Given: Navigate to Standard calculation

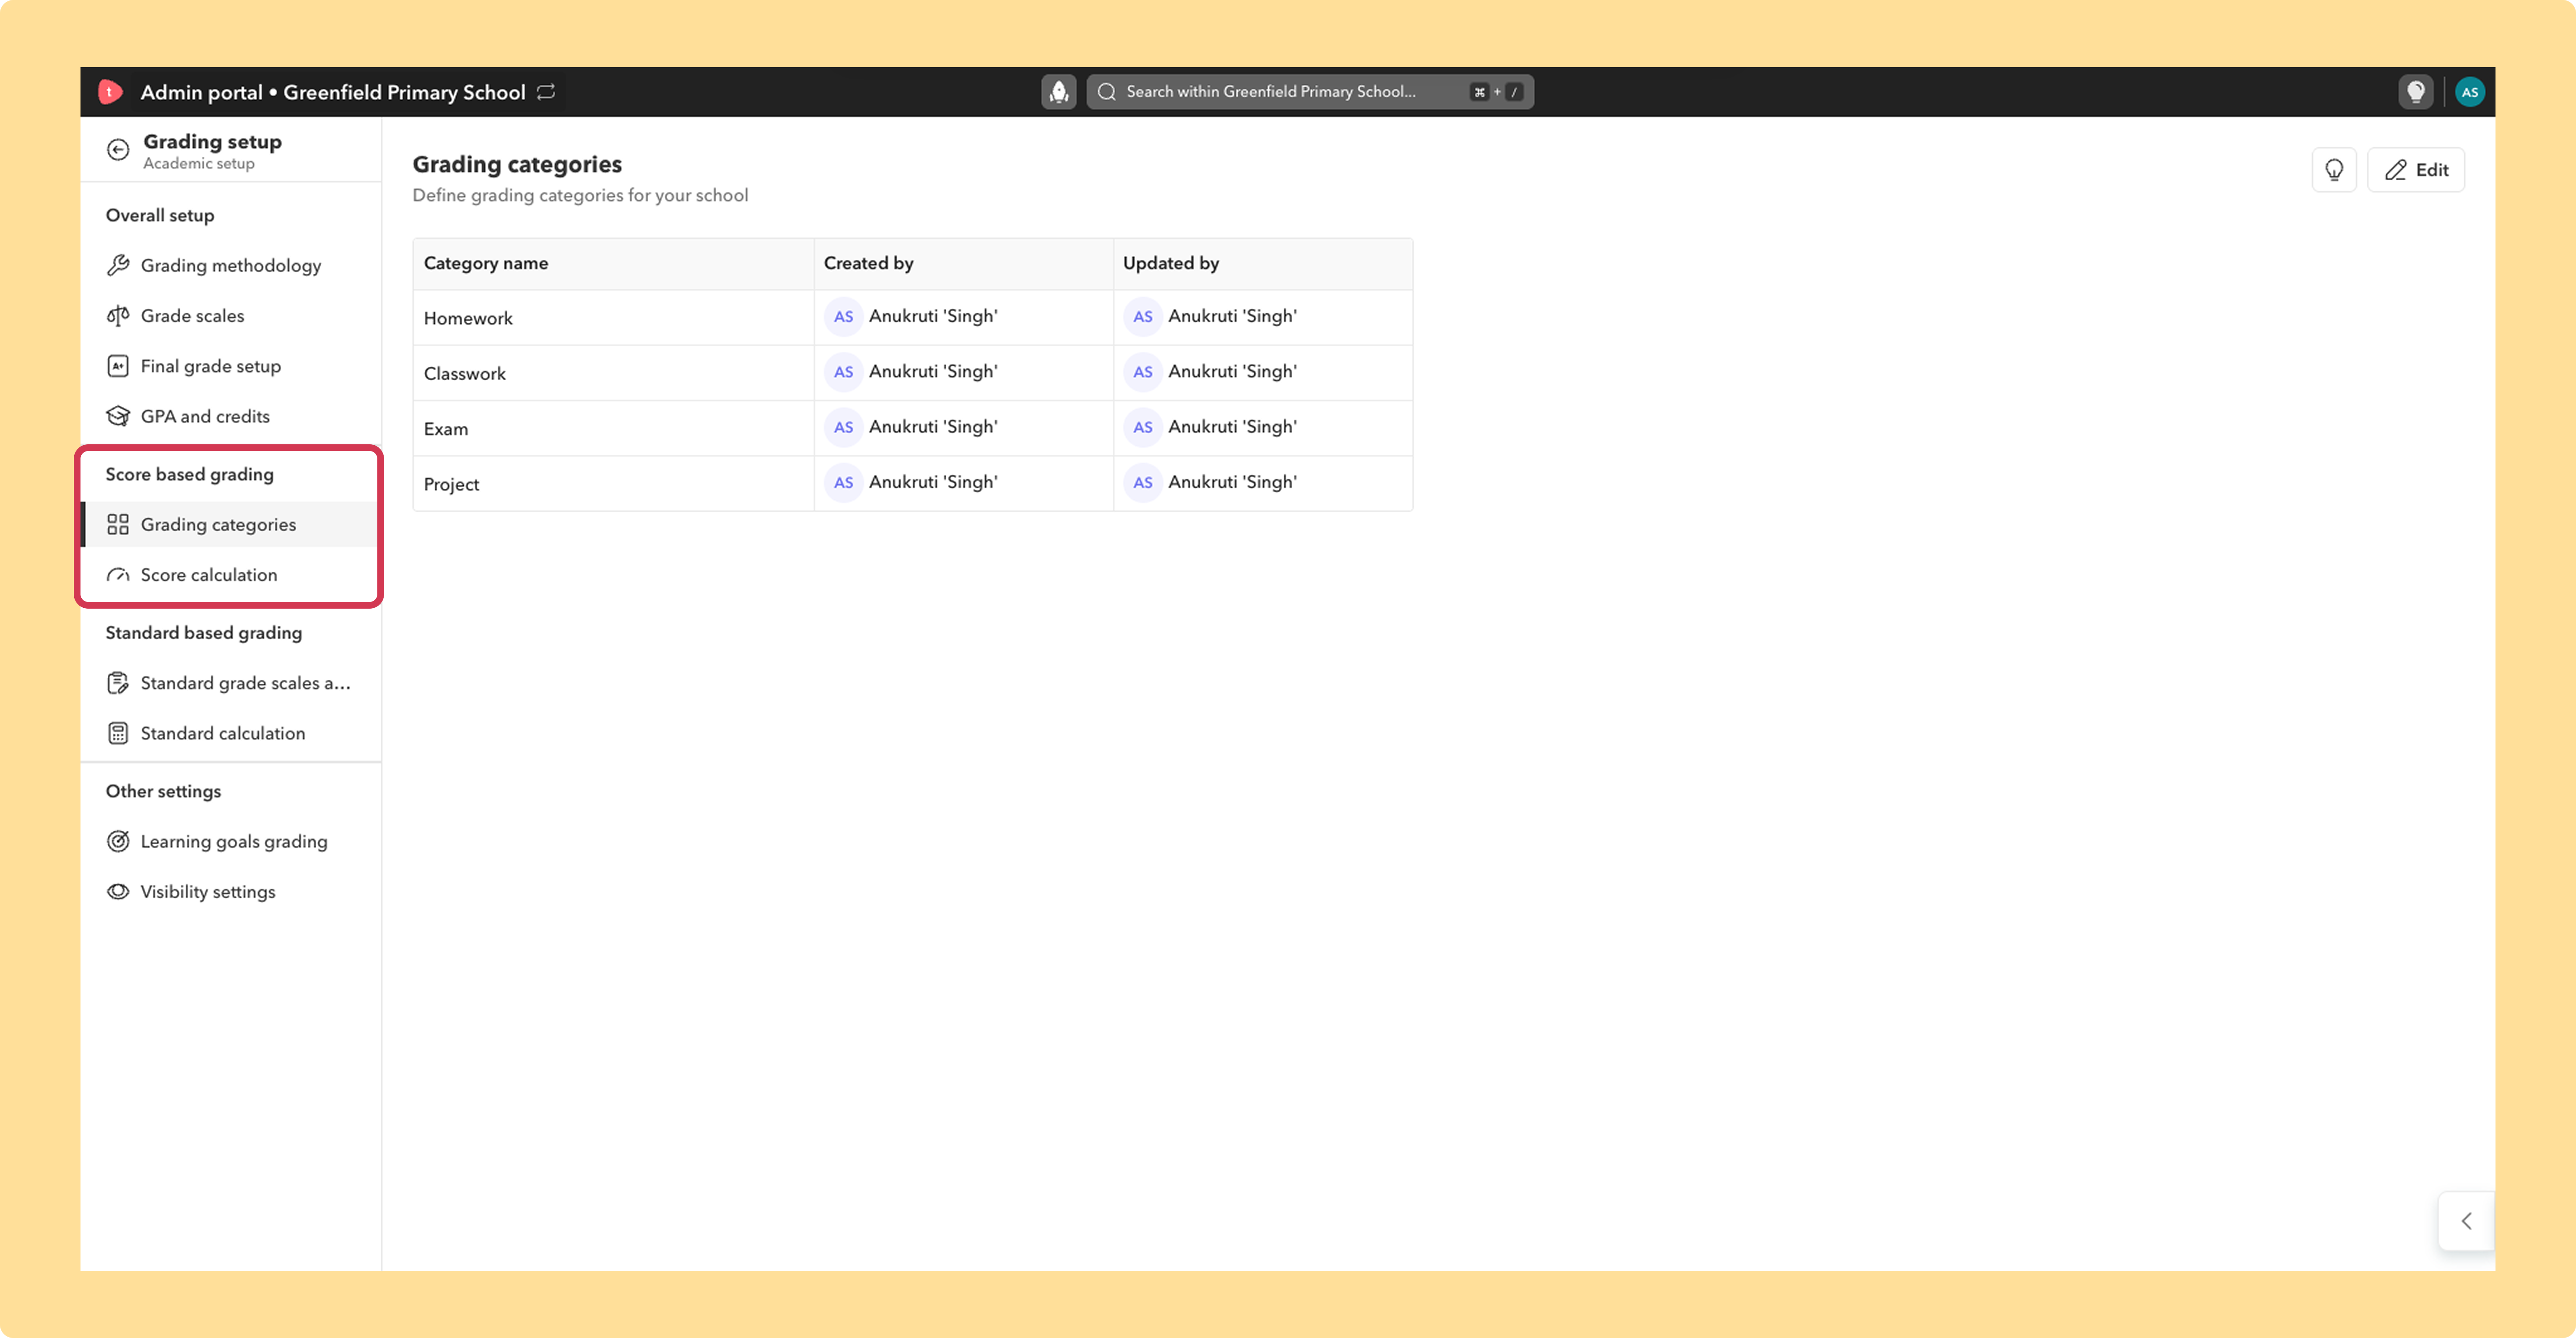Looking at the screenshot, I should tap(231, 733).
